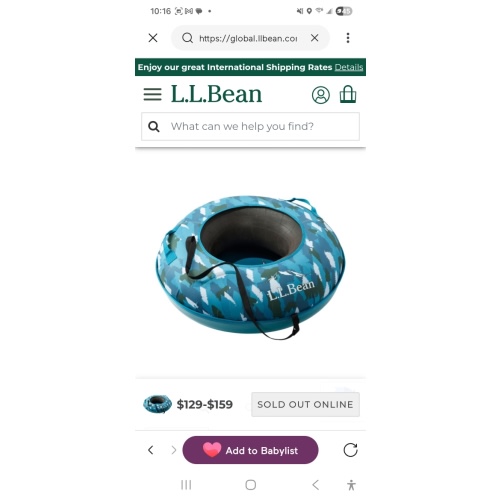Open the international shipping Details link
The image size is (500, 500).
[x=349, y=67]
